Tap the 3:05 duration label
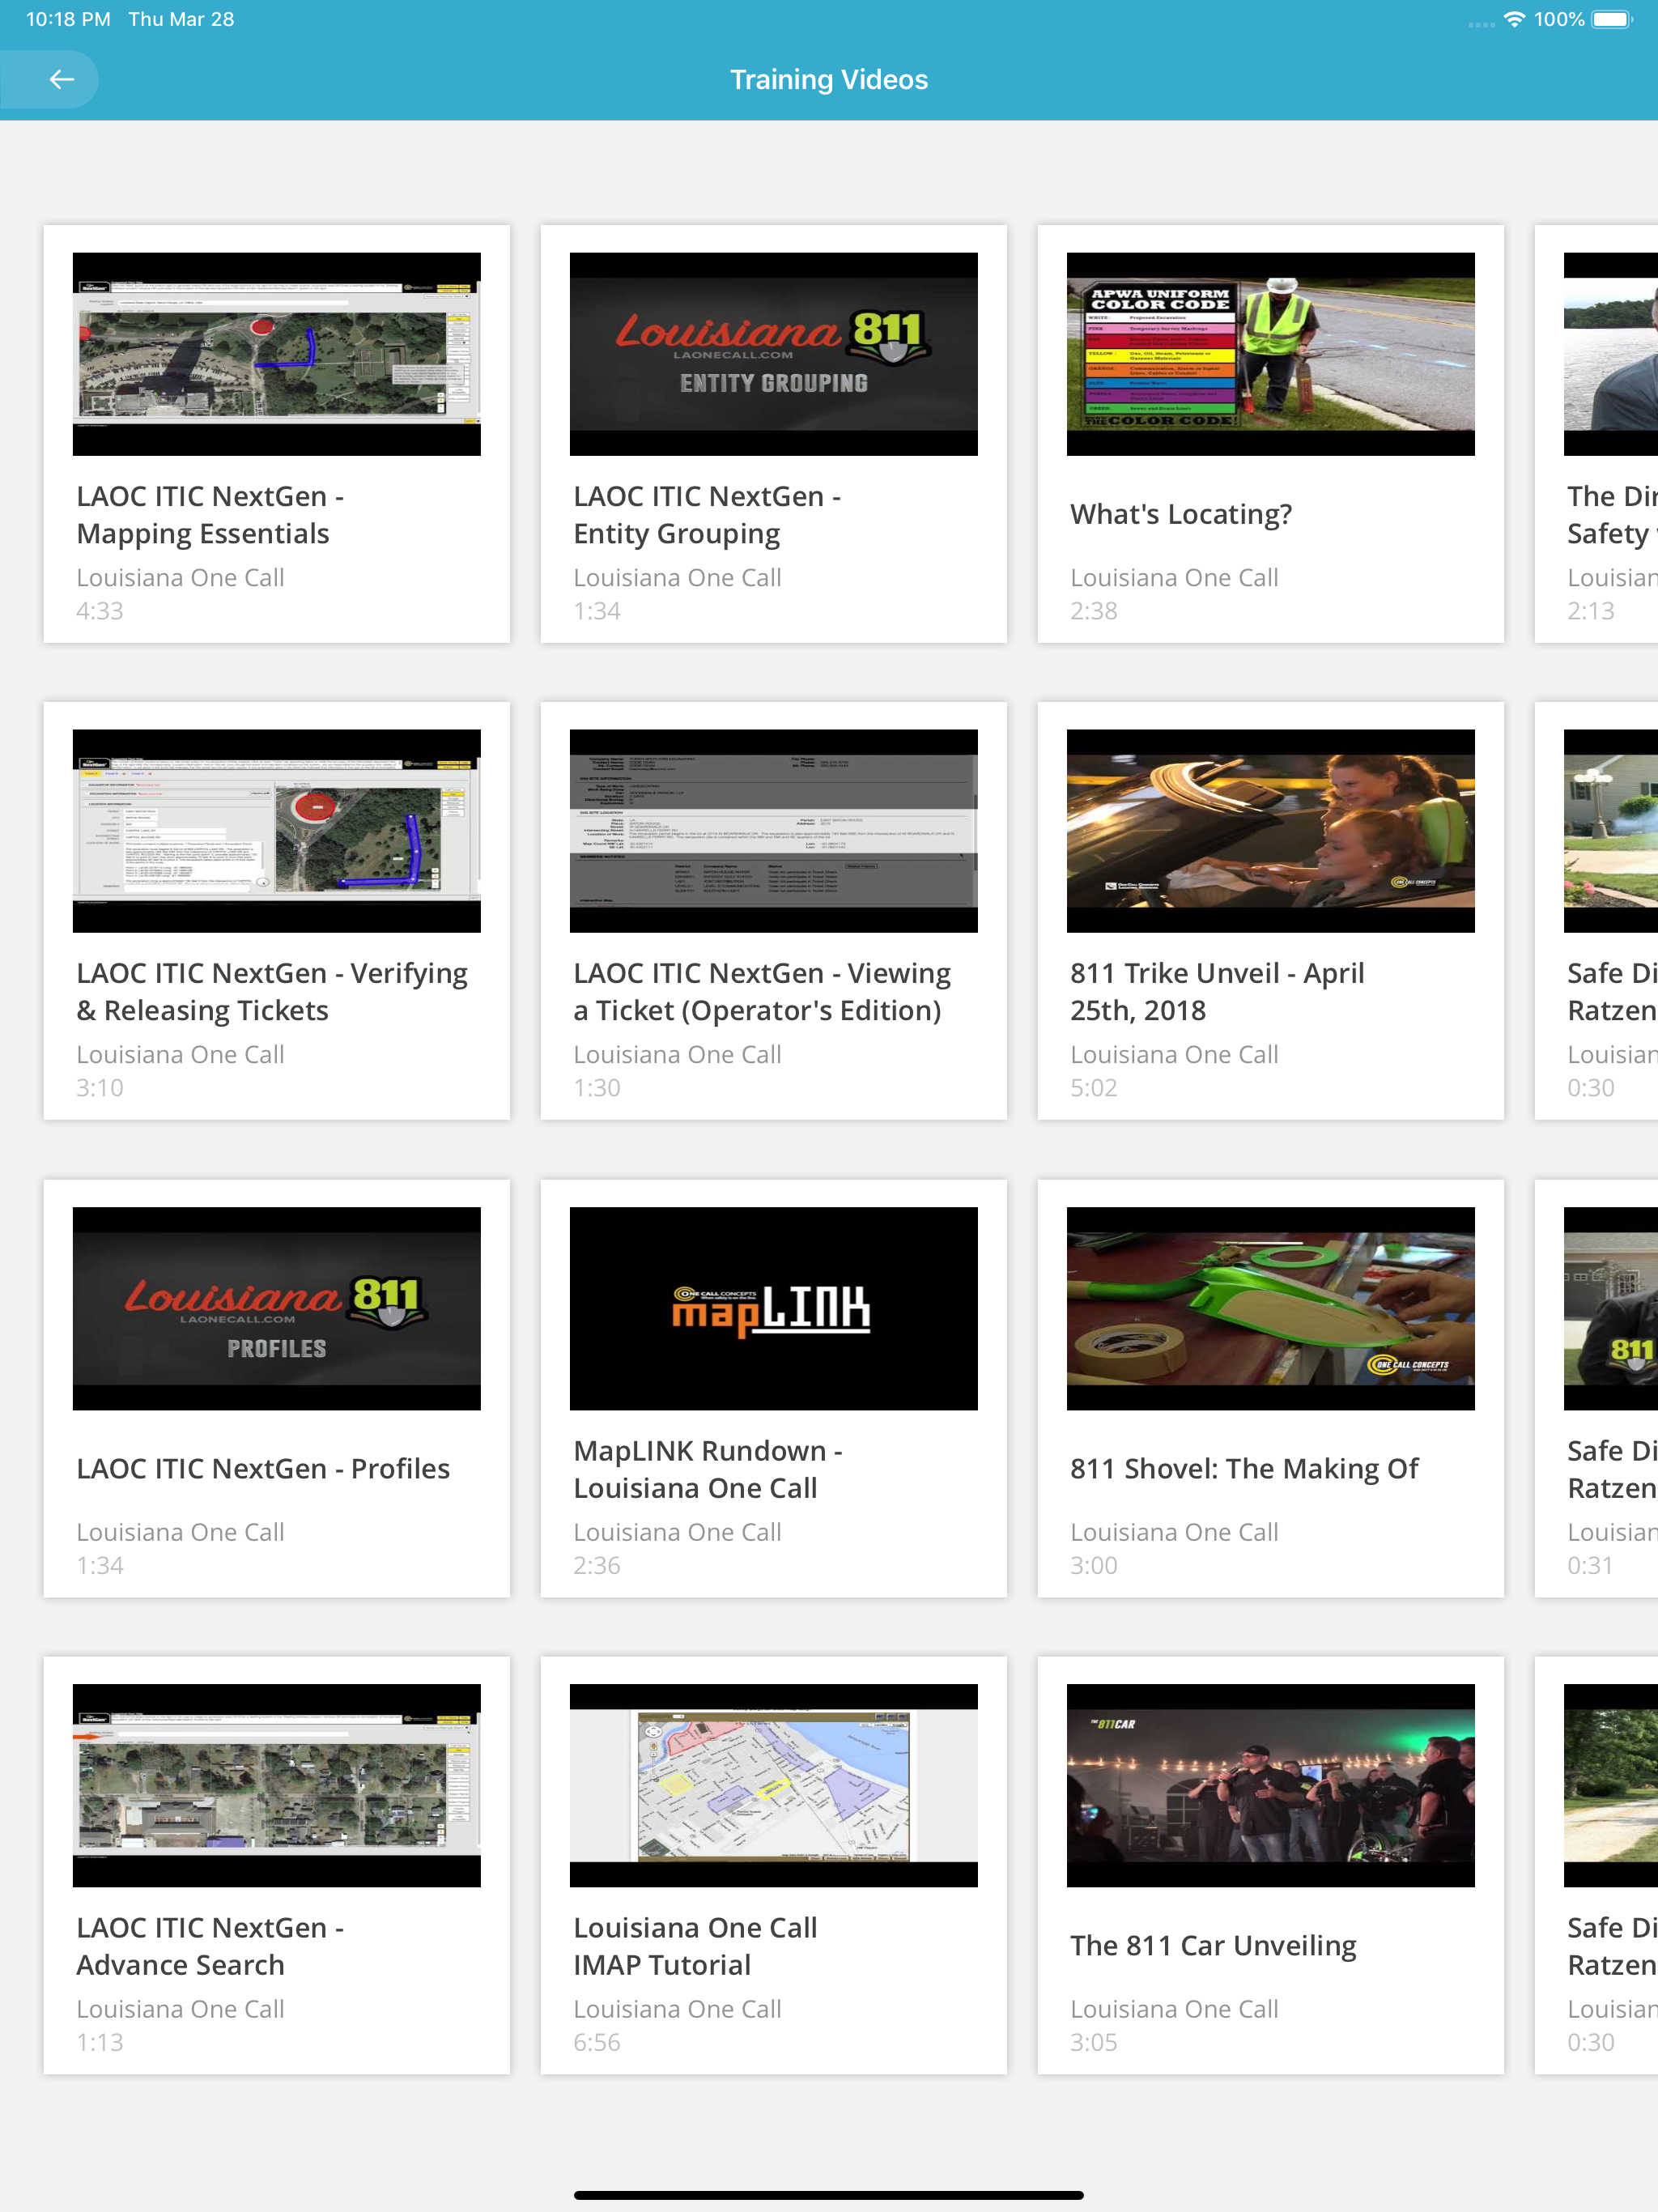The image size is (1658, 2212). 1094,2042
